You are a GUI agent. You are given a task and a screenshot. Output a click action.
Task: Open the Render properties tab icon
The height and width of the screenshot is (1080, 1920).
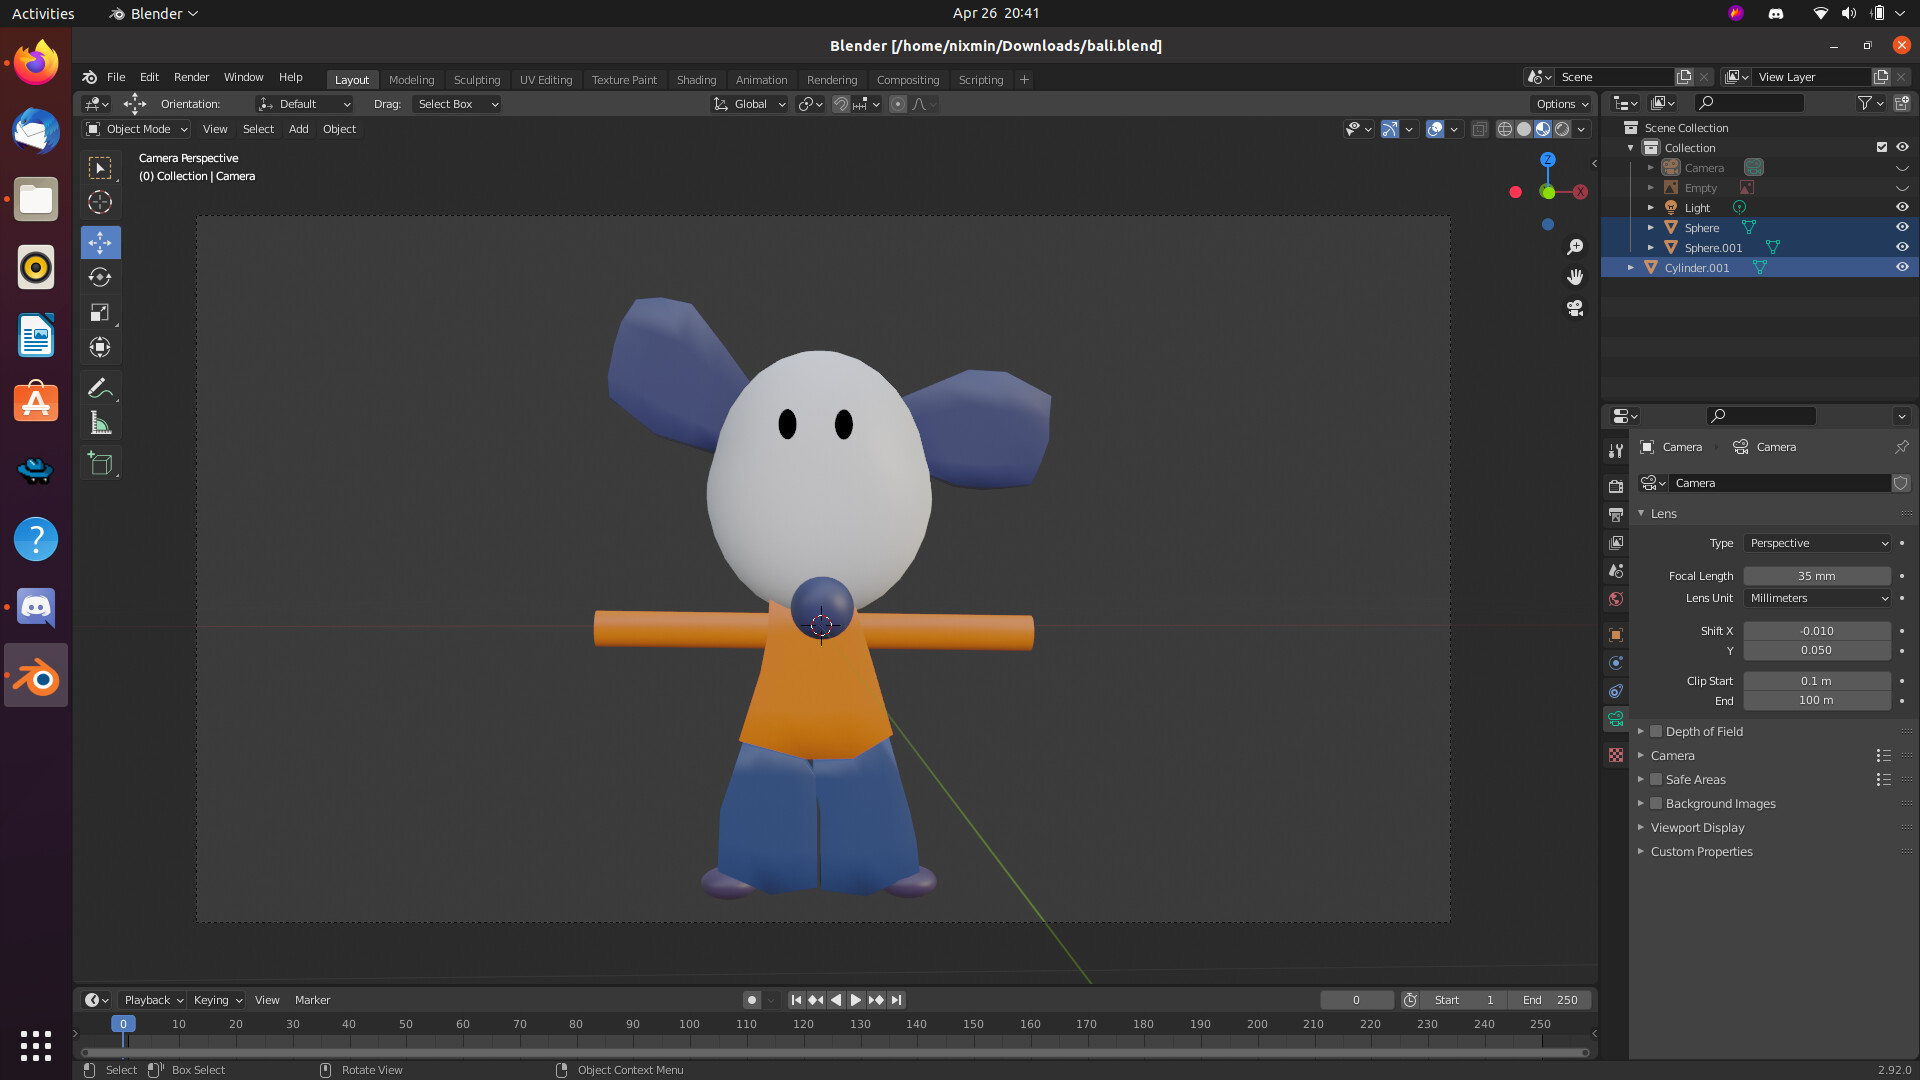pos(1616,486)
